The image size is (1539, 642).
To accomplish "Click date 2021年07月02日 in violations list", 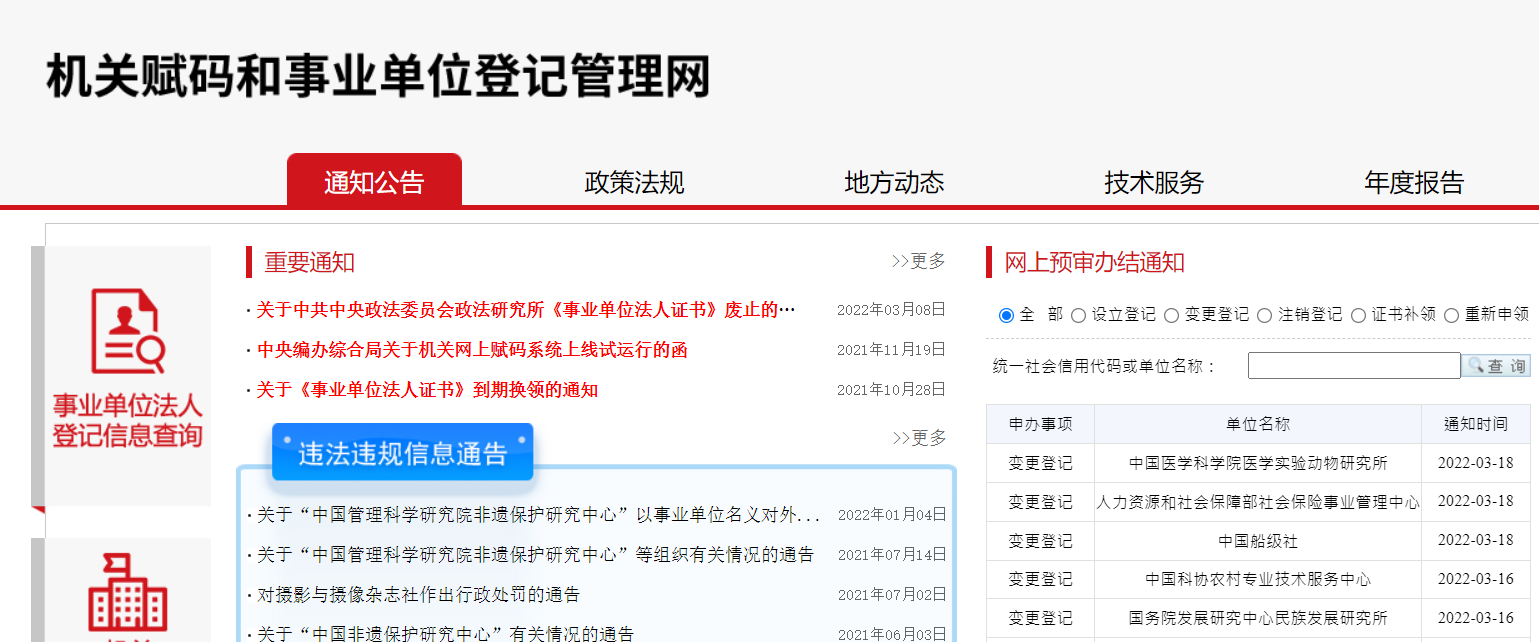I will [891, 595].
